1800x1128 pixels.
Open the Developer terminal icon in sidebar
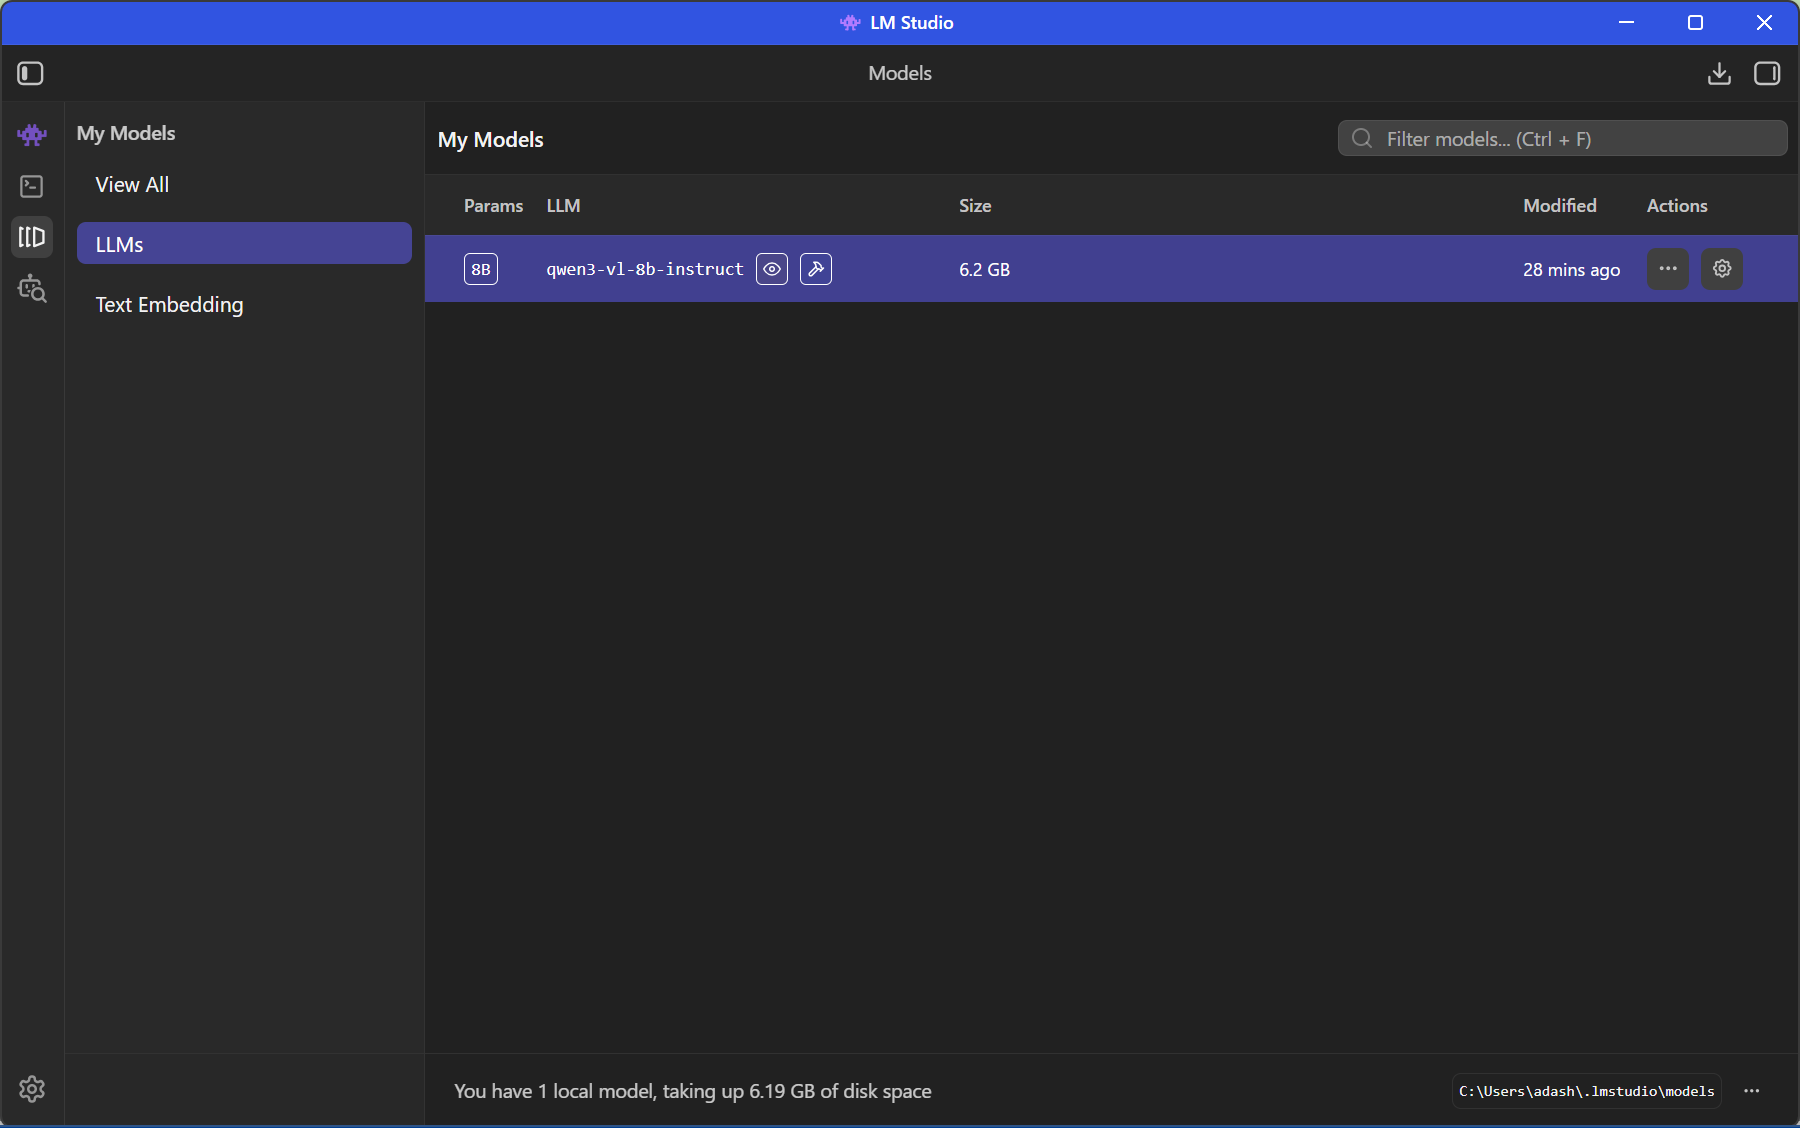coord(32,186)
